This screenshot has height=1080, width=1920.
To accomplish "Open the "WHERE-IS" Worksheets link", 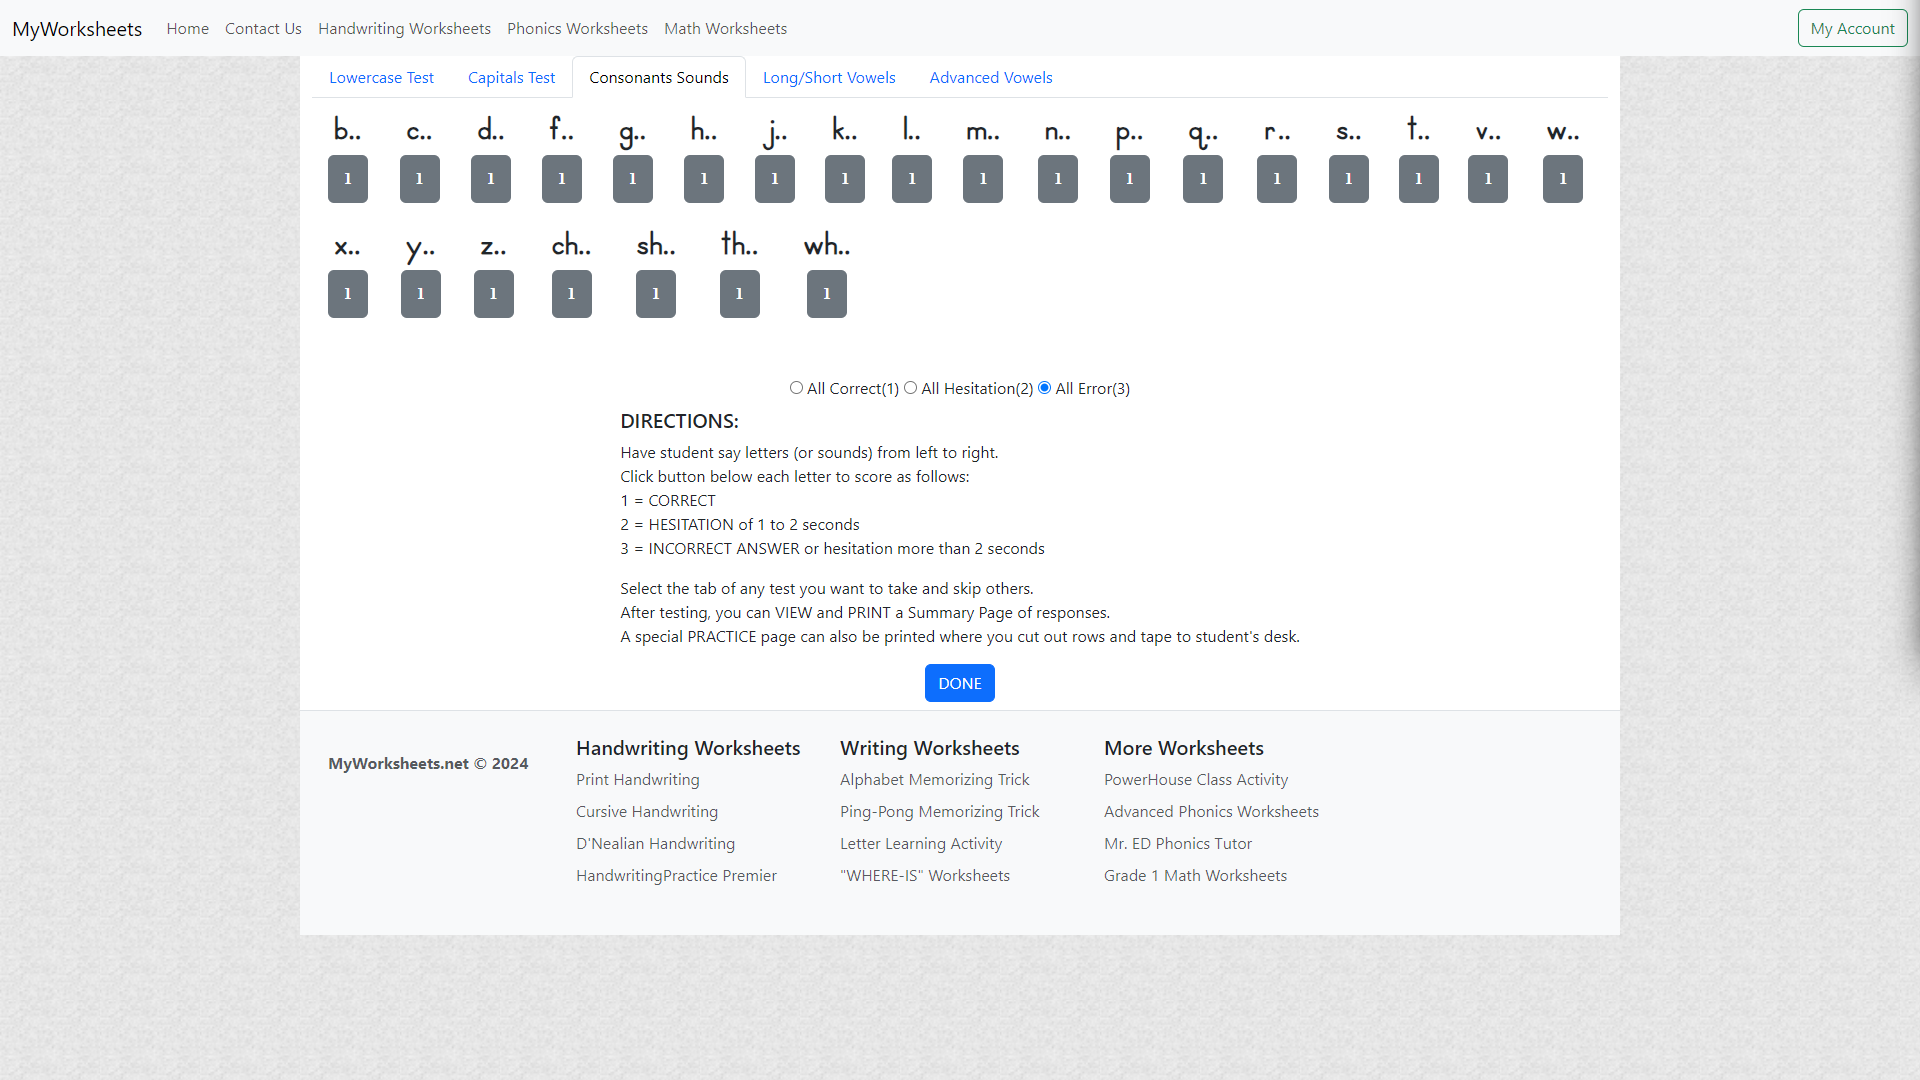I will [x=925, y=876].
